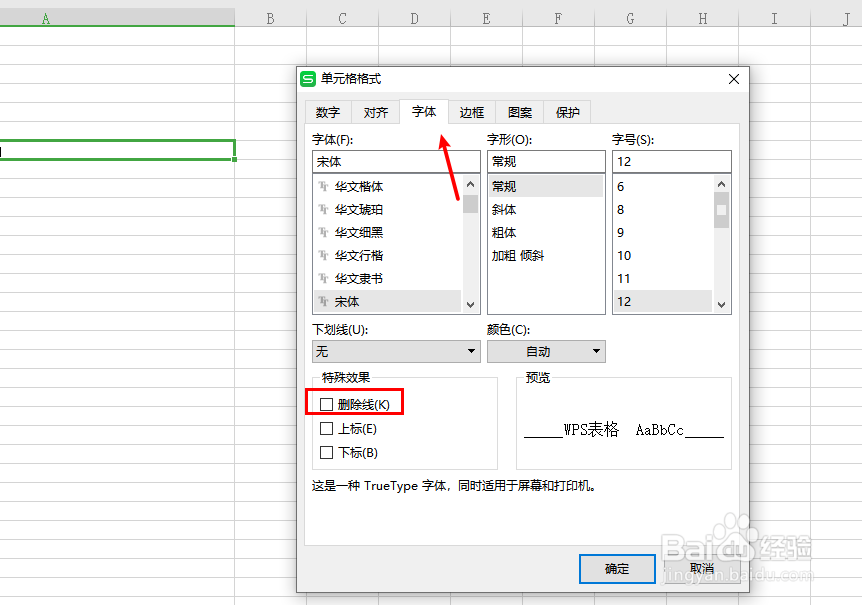
Task: Click size list scroll up arrow
Action: (722, 184)
